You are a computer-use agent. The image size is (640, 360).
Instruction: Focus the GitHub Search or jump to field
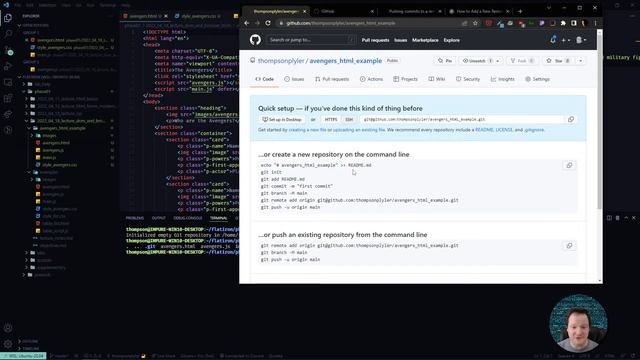[311, 40]
